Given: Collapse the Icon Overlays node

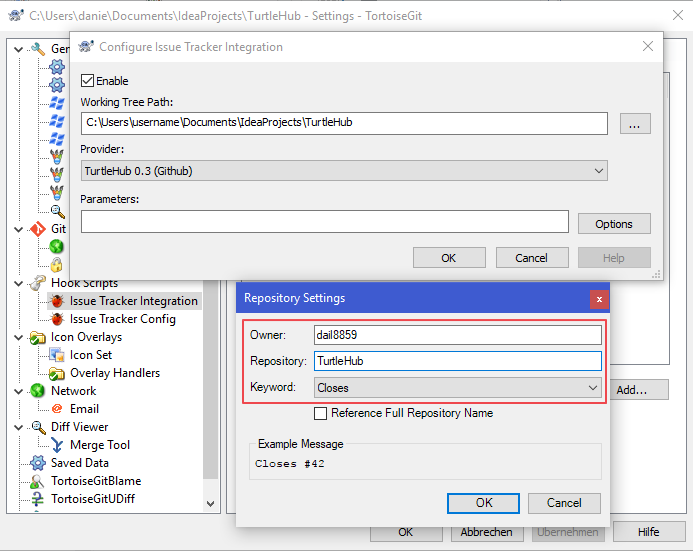Looking at the screenshot, I should coord(19,338).
